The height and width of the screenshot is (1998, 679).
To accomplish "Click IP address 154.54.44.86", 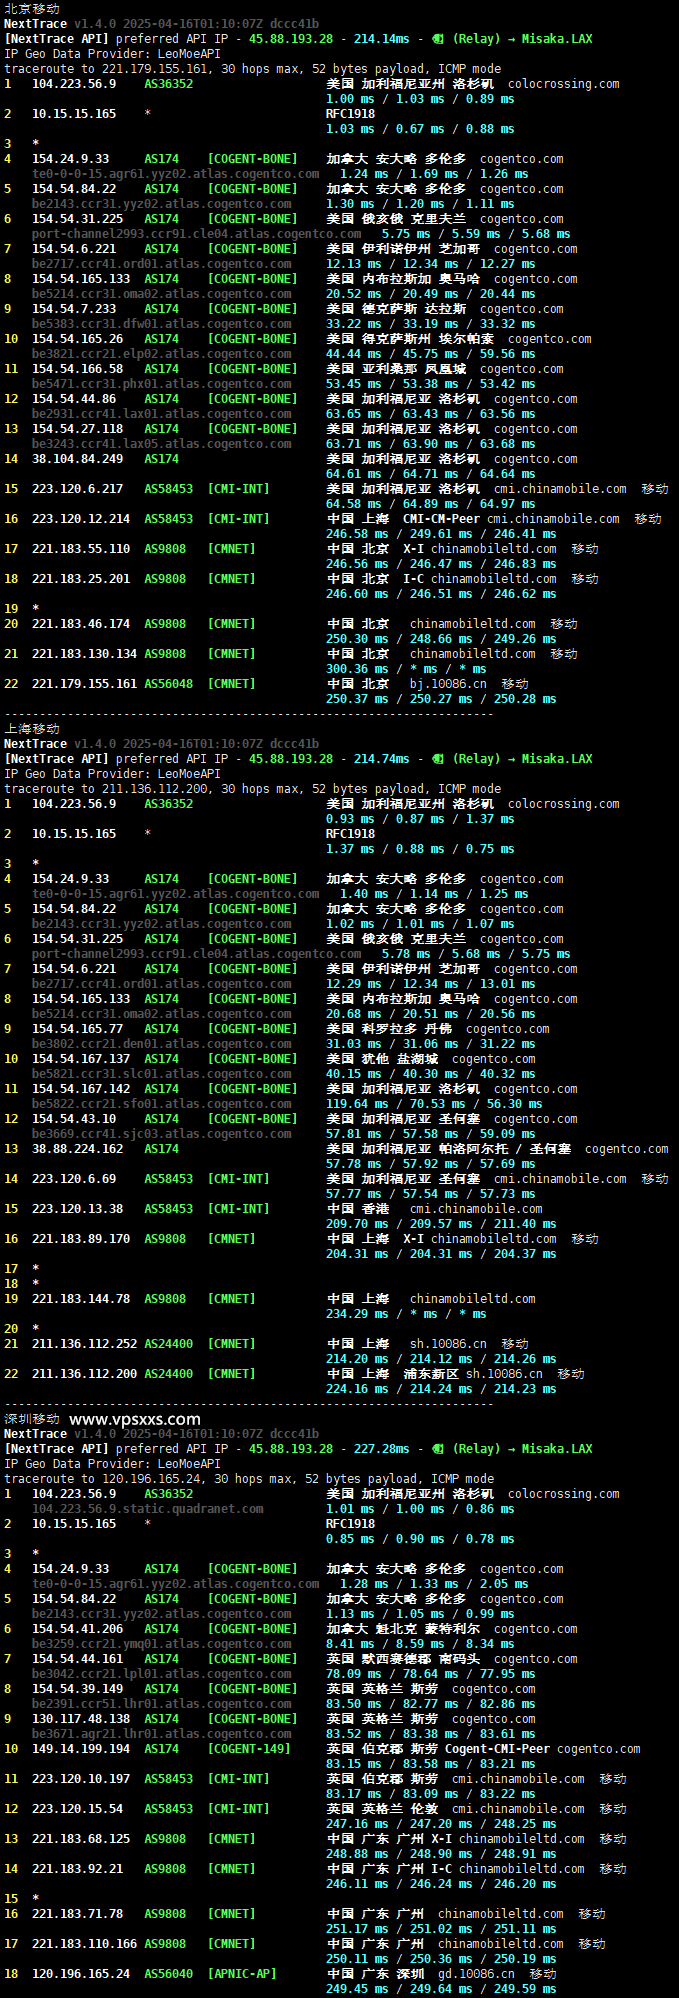I will point(74,399).
